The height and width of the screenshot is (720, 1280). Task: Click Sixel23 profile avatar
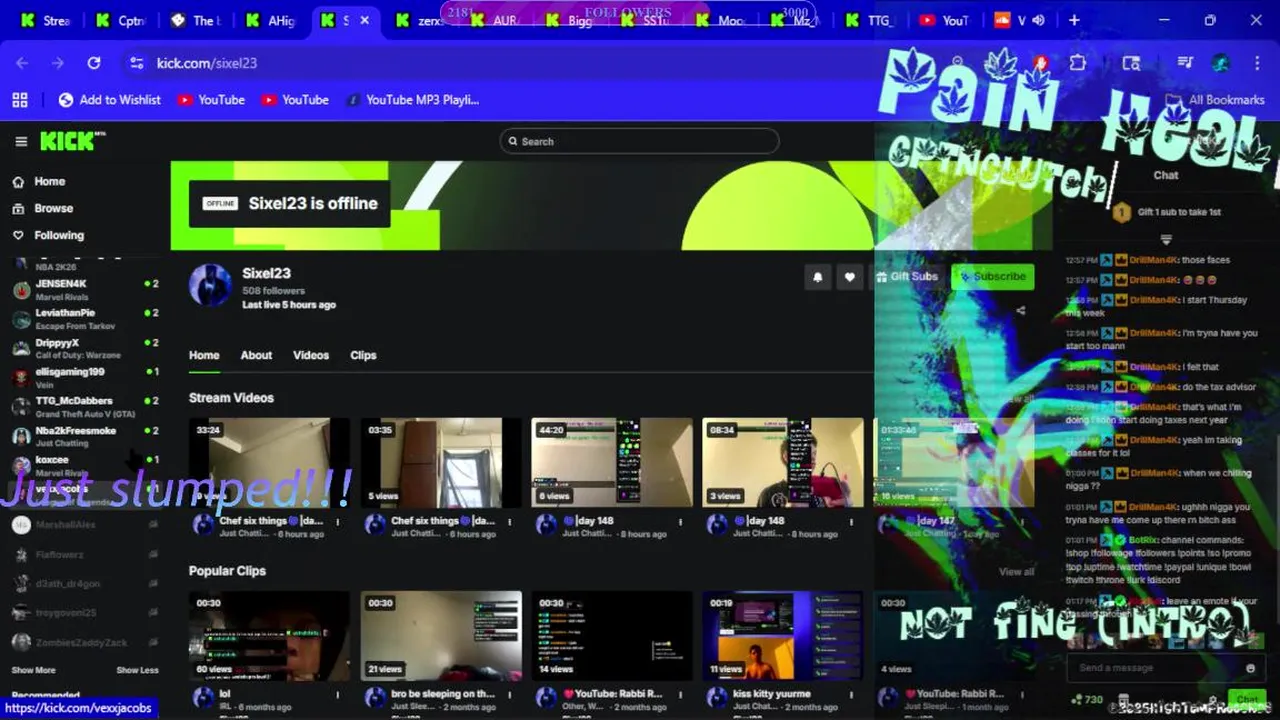point(210,286)
